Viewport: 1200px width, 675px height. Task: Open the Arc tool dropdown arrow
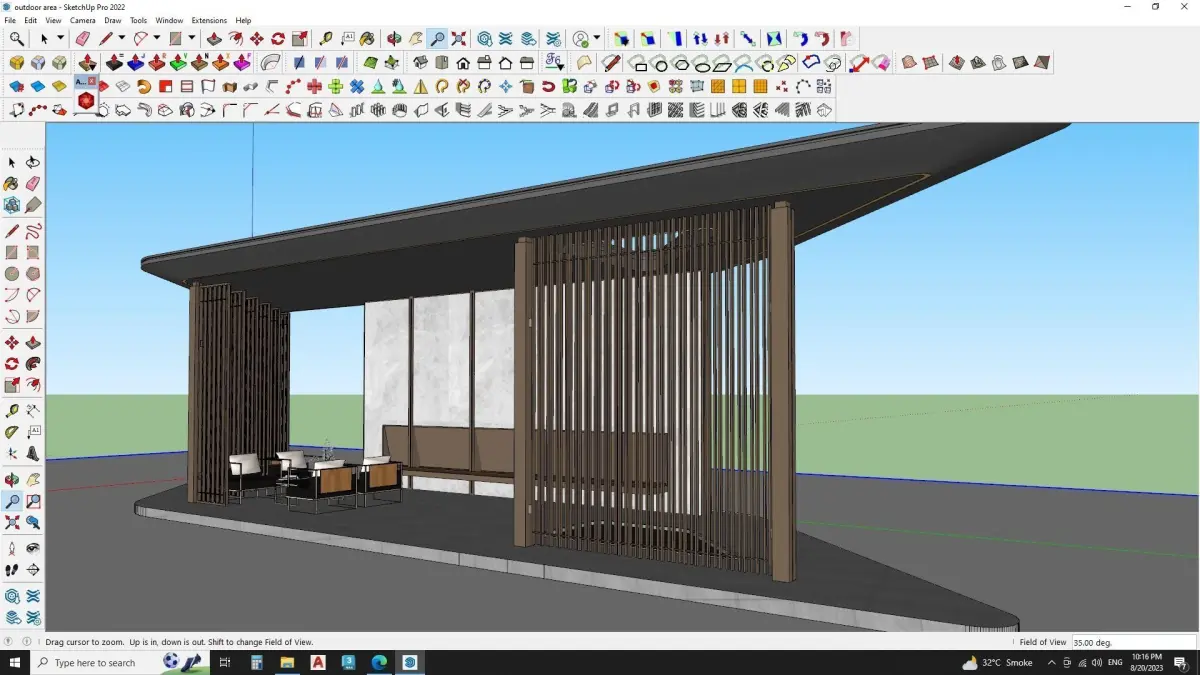157,38
